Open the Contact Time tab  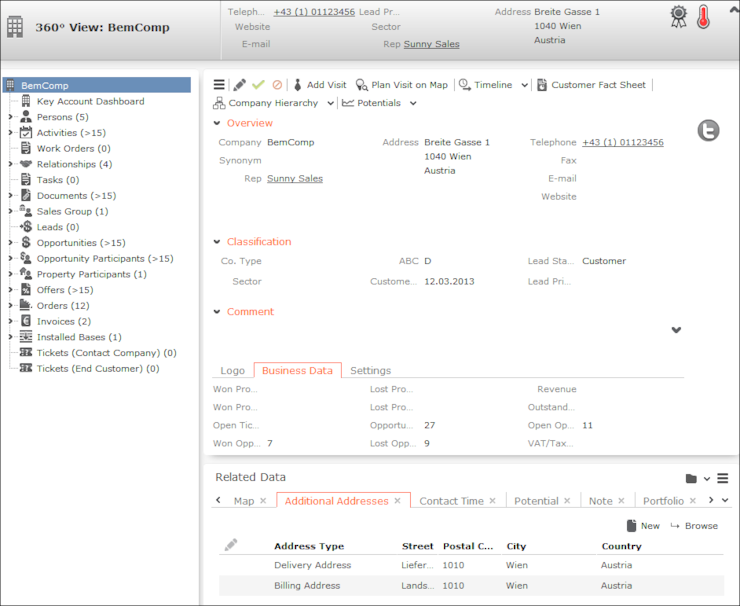coord(452,501)
